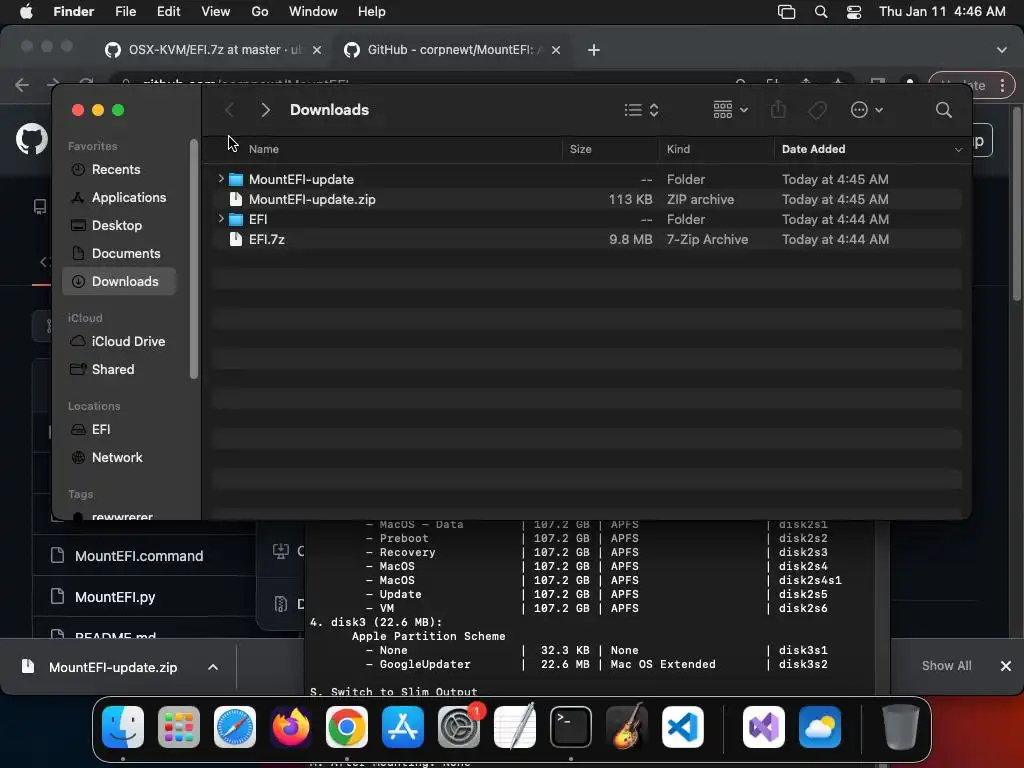This screenshot has width=1024, height=768.
Task: Open Finder from the Dock
Action: coord(123,727)
